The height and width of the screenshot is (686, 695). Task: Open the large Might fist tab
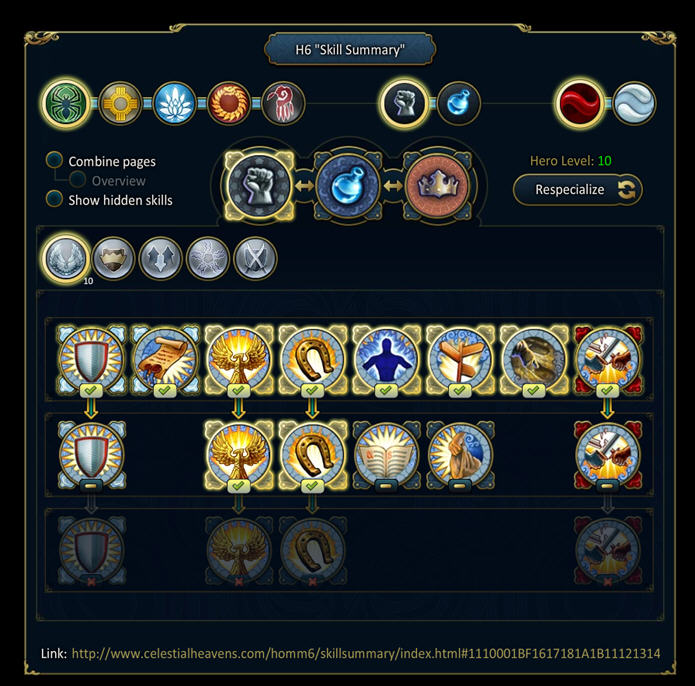[x=259, y=185]
